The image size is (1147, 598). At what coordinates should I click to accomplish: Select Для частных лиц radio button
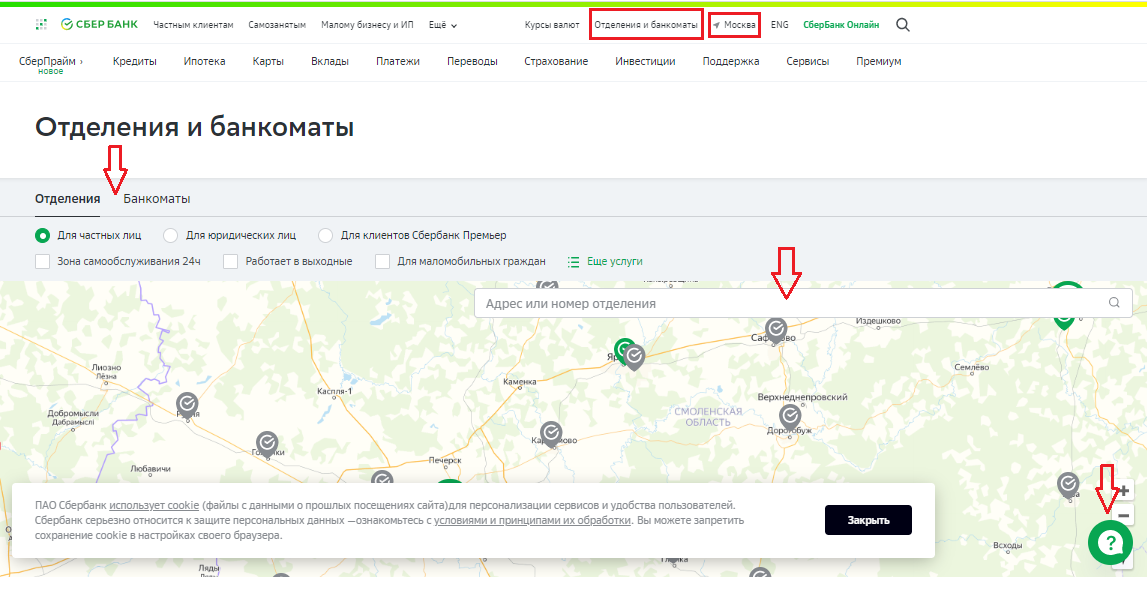point(42,235)
